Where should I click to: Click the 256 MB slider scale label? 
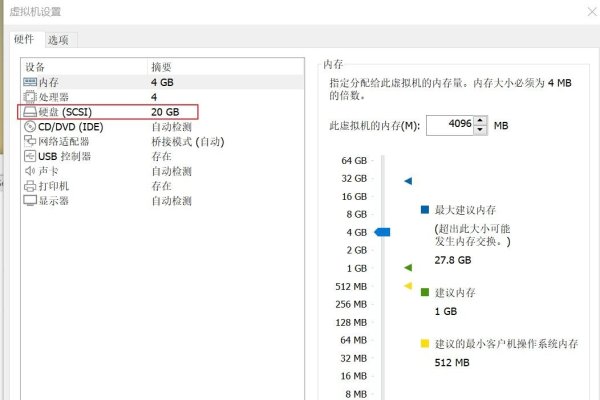351,304
